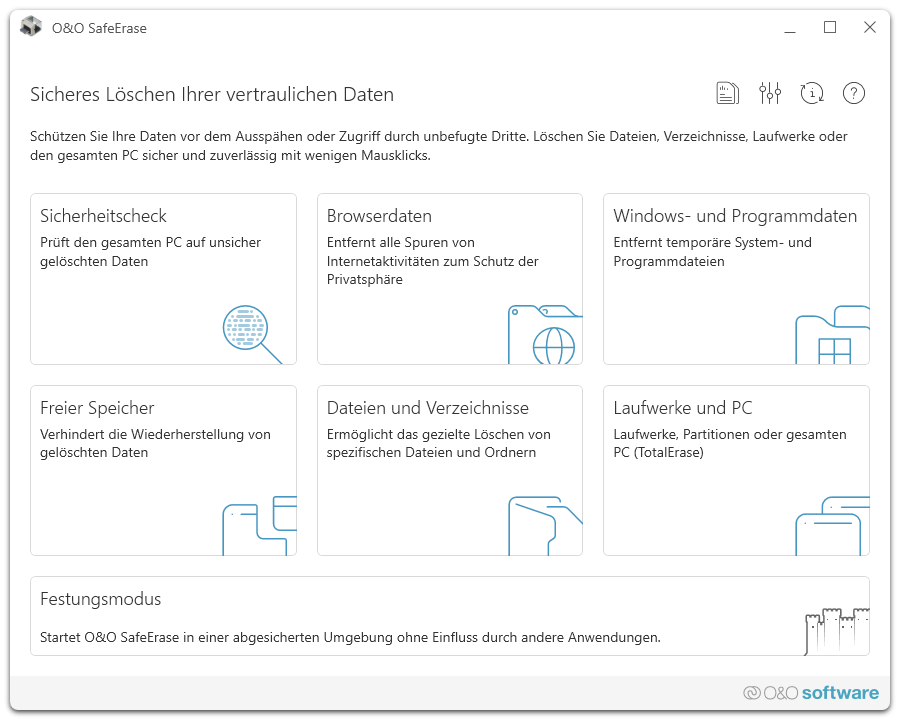Choose the Freier Speicher heading

click(97, 408)
